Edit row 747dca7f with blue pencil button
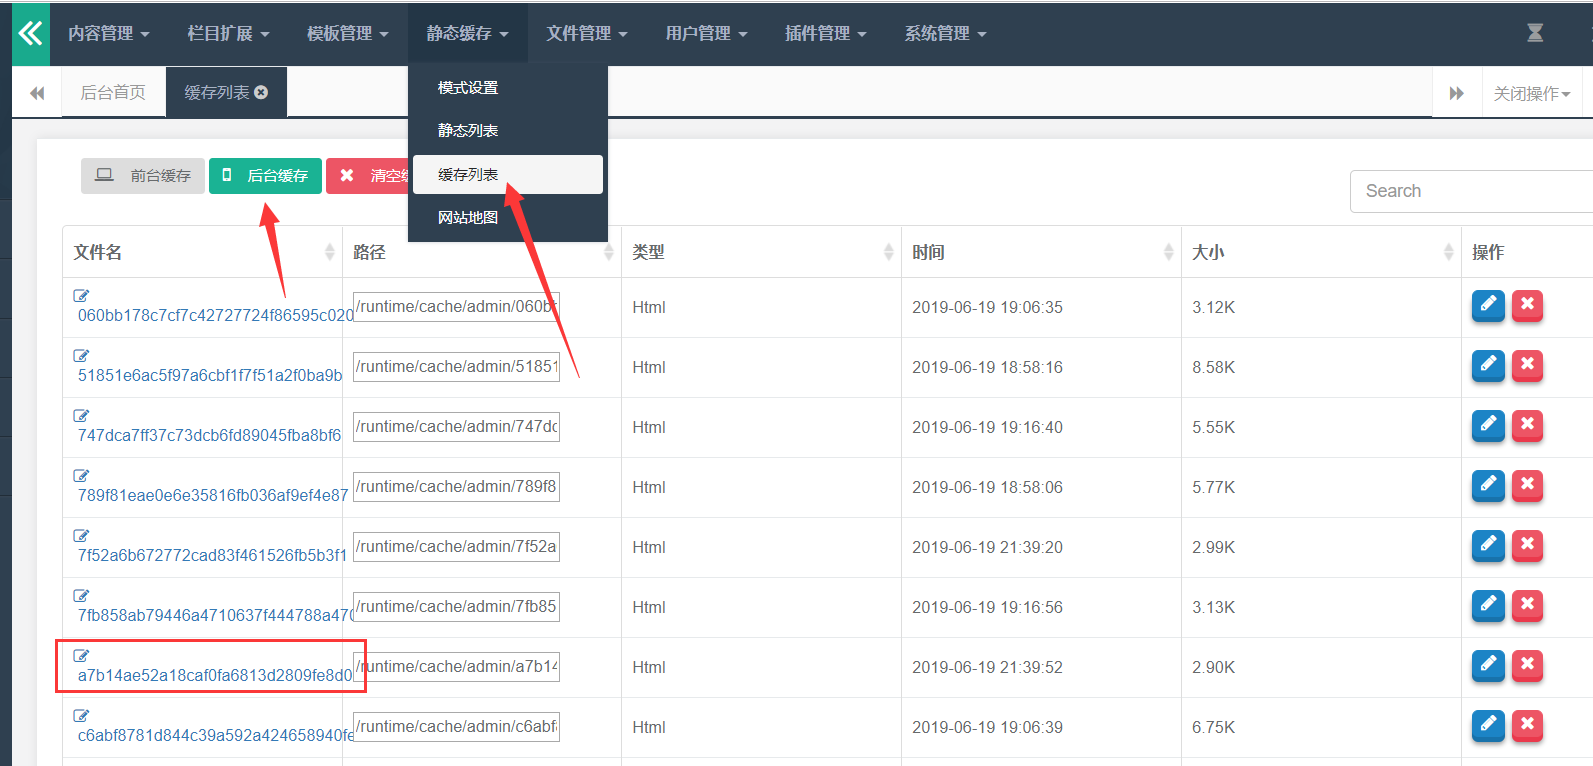The width and height of the screenshot is (1593, 766). click(x=1488, y=426)
